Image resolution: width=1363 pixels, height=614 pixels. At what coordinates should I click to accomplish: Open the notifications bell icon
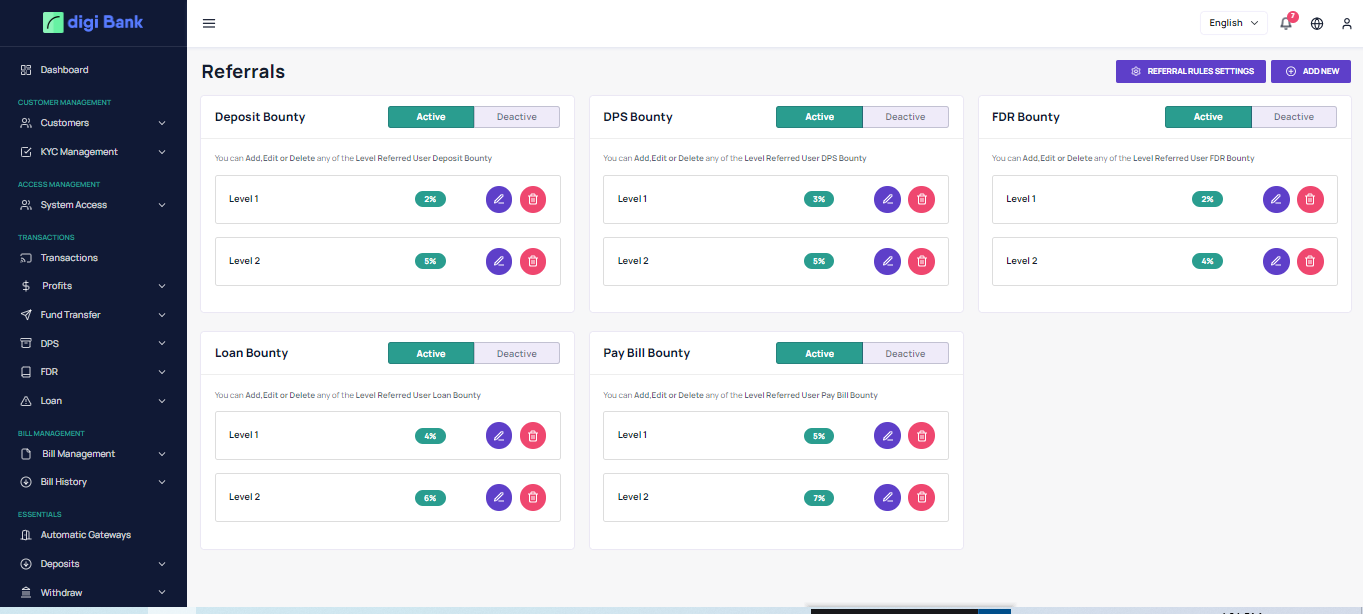[x=1286, y=23]
